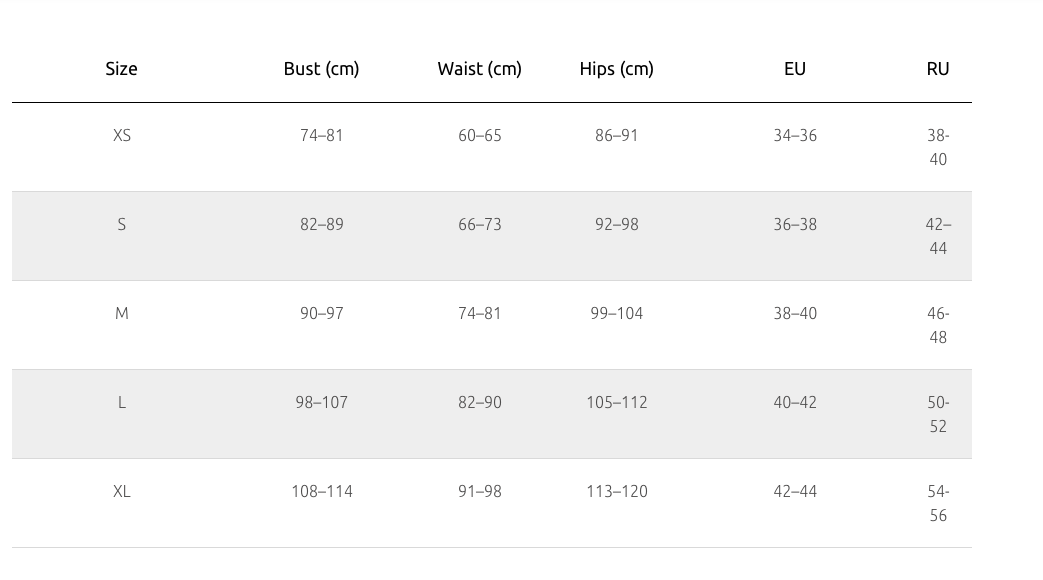1043x580 pixels.
Task: Select the XS size cell
Action: (x=122, y=136)
